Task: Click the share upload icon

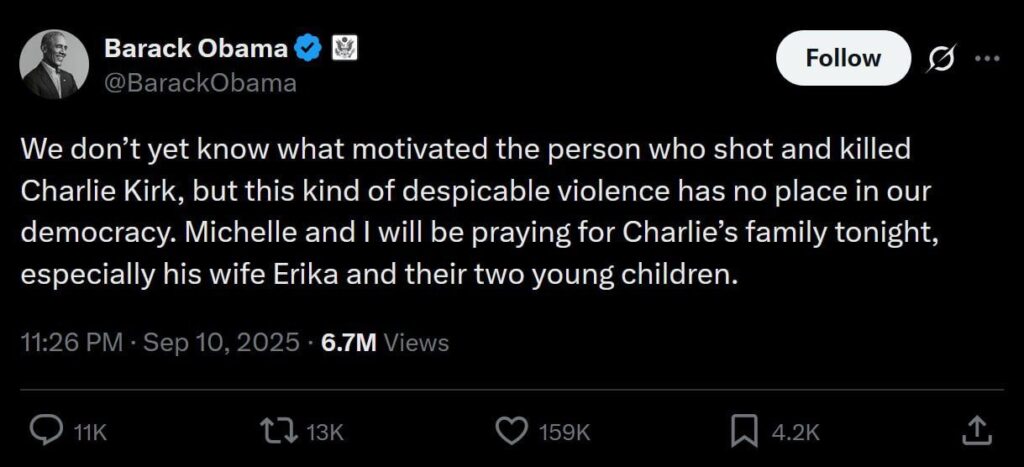Action: point(977,431)
